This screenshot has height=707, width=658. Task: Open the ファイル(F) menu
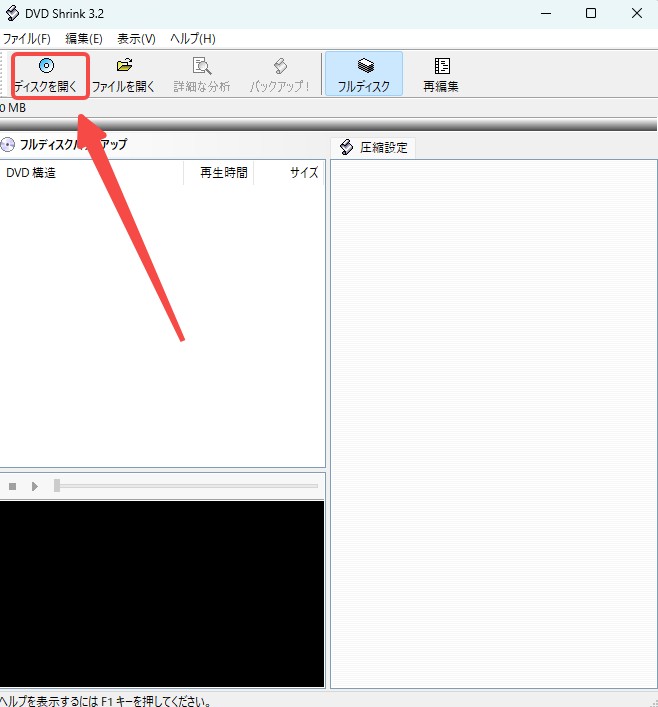pyautogui.click(x=27, y=39)
